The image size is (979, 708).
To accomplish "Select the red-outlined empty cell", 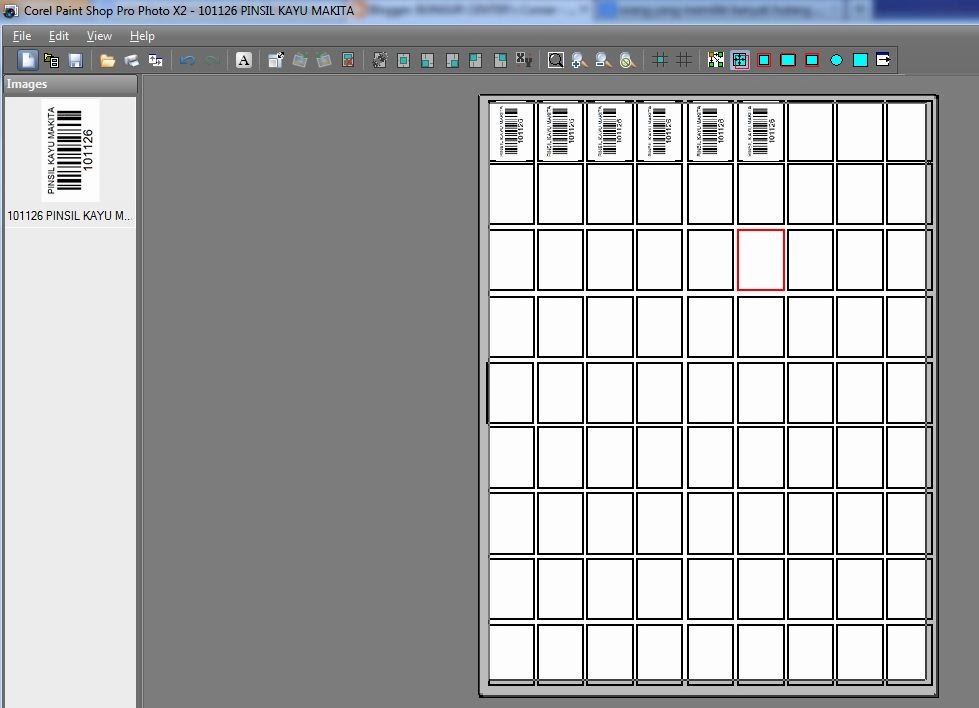I will click(x=760, y=260).
